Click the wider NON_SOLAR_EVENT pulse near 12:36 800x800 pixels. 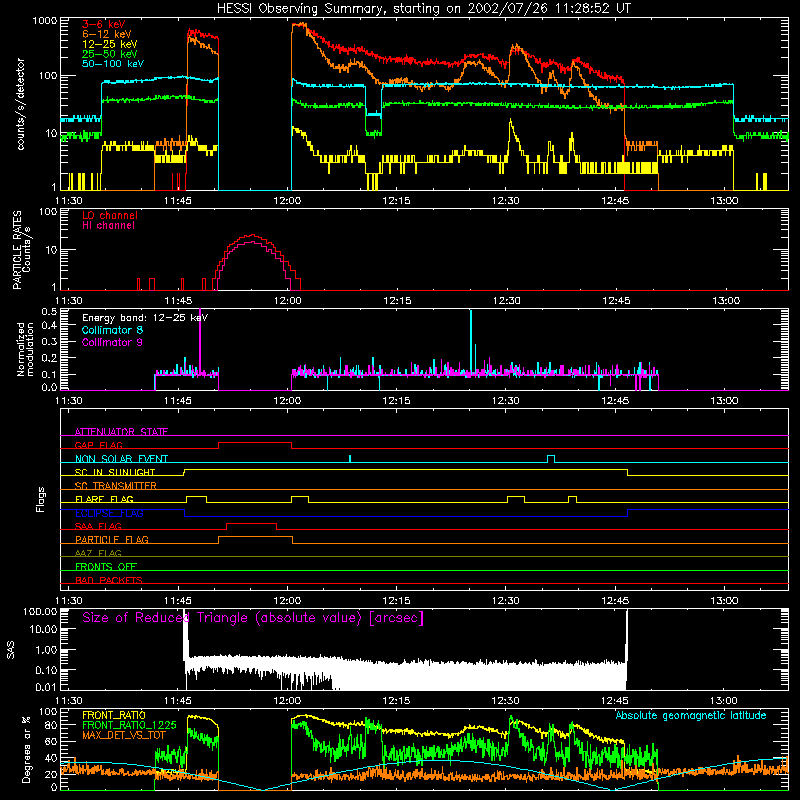pyautogui.click(x=551, y=458)
